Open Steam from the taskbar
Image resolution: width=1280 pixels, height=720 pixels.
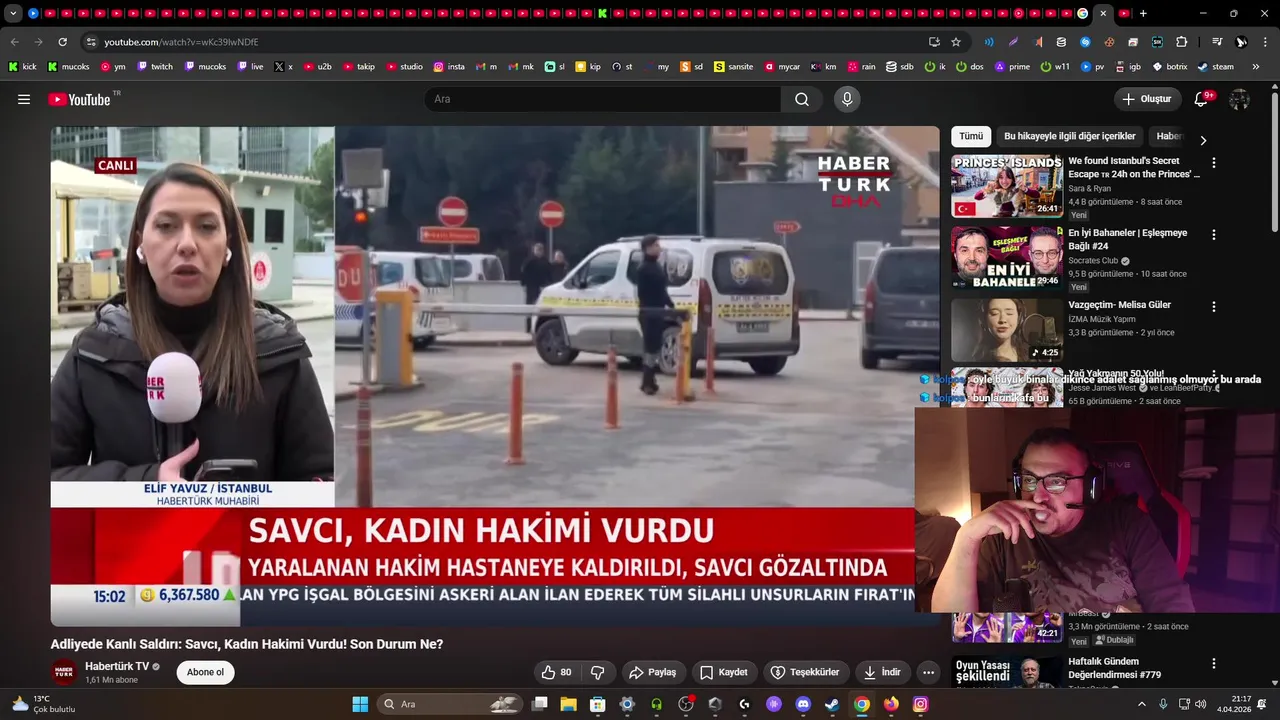832,704
